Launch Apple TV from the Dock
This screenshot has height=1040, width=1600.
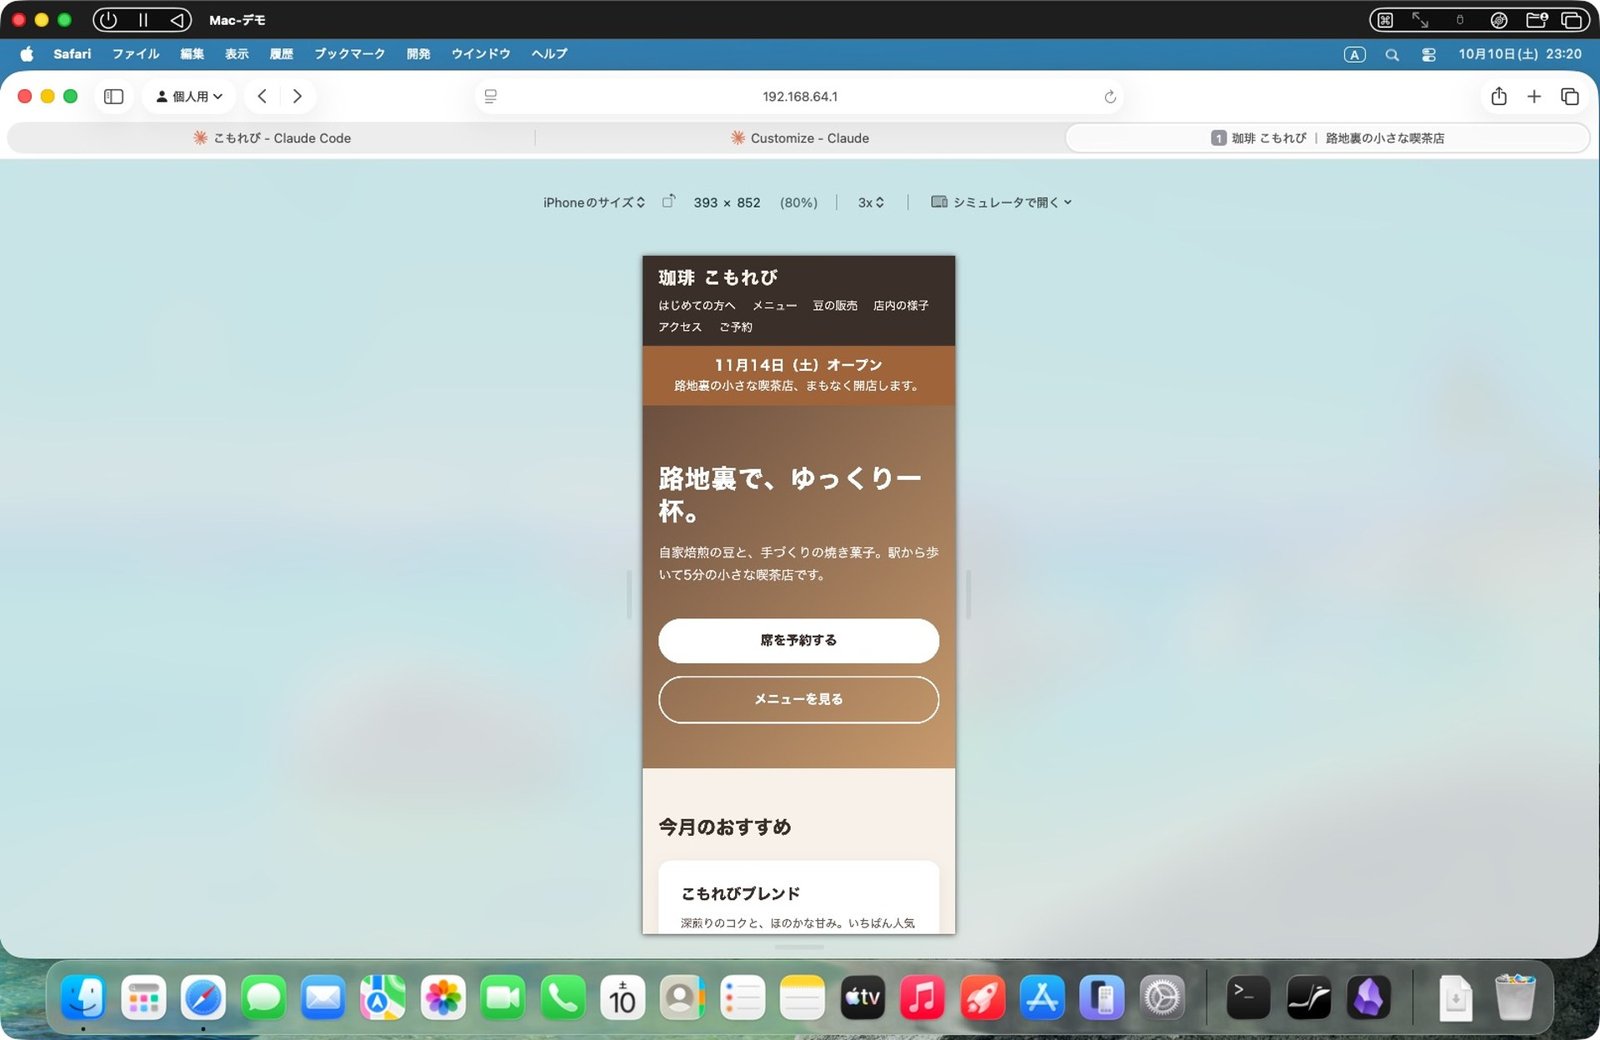coord(863,998)
